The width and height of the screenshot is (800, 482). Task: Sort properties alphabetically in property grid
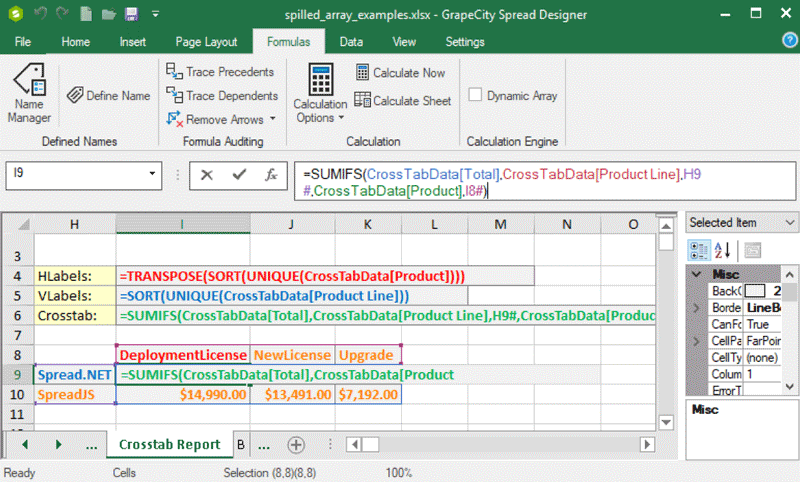[x=723, y=249]
